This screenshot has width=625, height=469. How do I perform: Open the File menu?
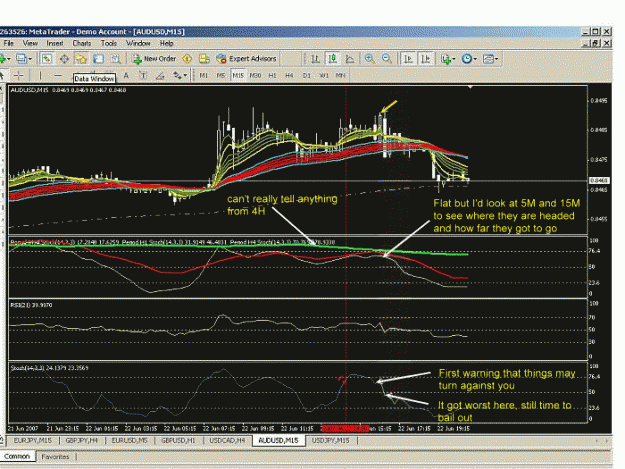coord(8,43)
